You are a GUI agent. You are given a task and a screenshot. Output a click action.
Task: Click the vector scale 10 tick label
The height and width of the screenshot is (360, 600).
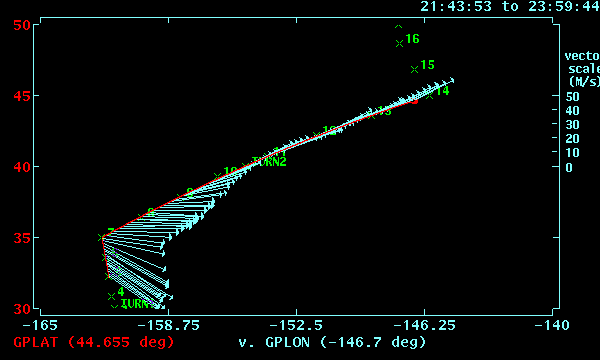click(572, 153)
